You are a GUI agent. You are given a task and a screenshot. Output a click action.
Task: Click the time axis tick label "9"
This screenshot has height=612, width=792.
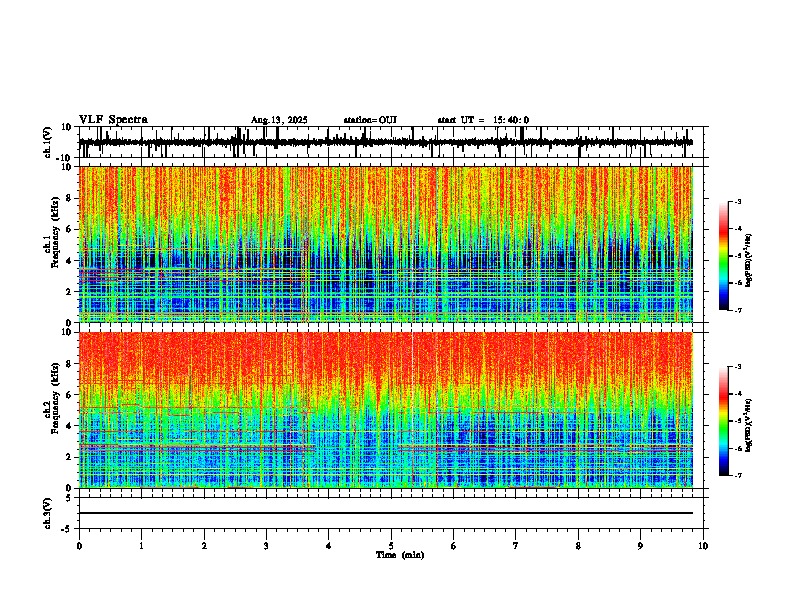click(640, 546)
